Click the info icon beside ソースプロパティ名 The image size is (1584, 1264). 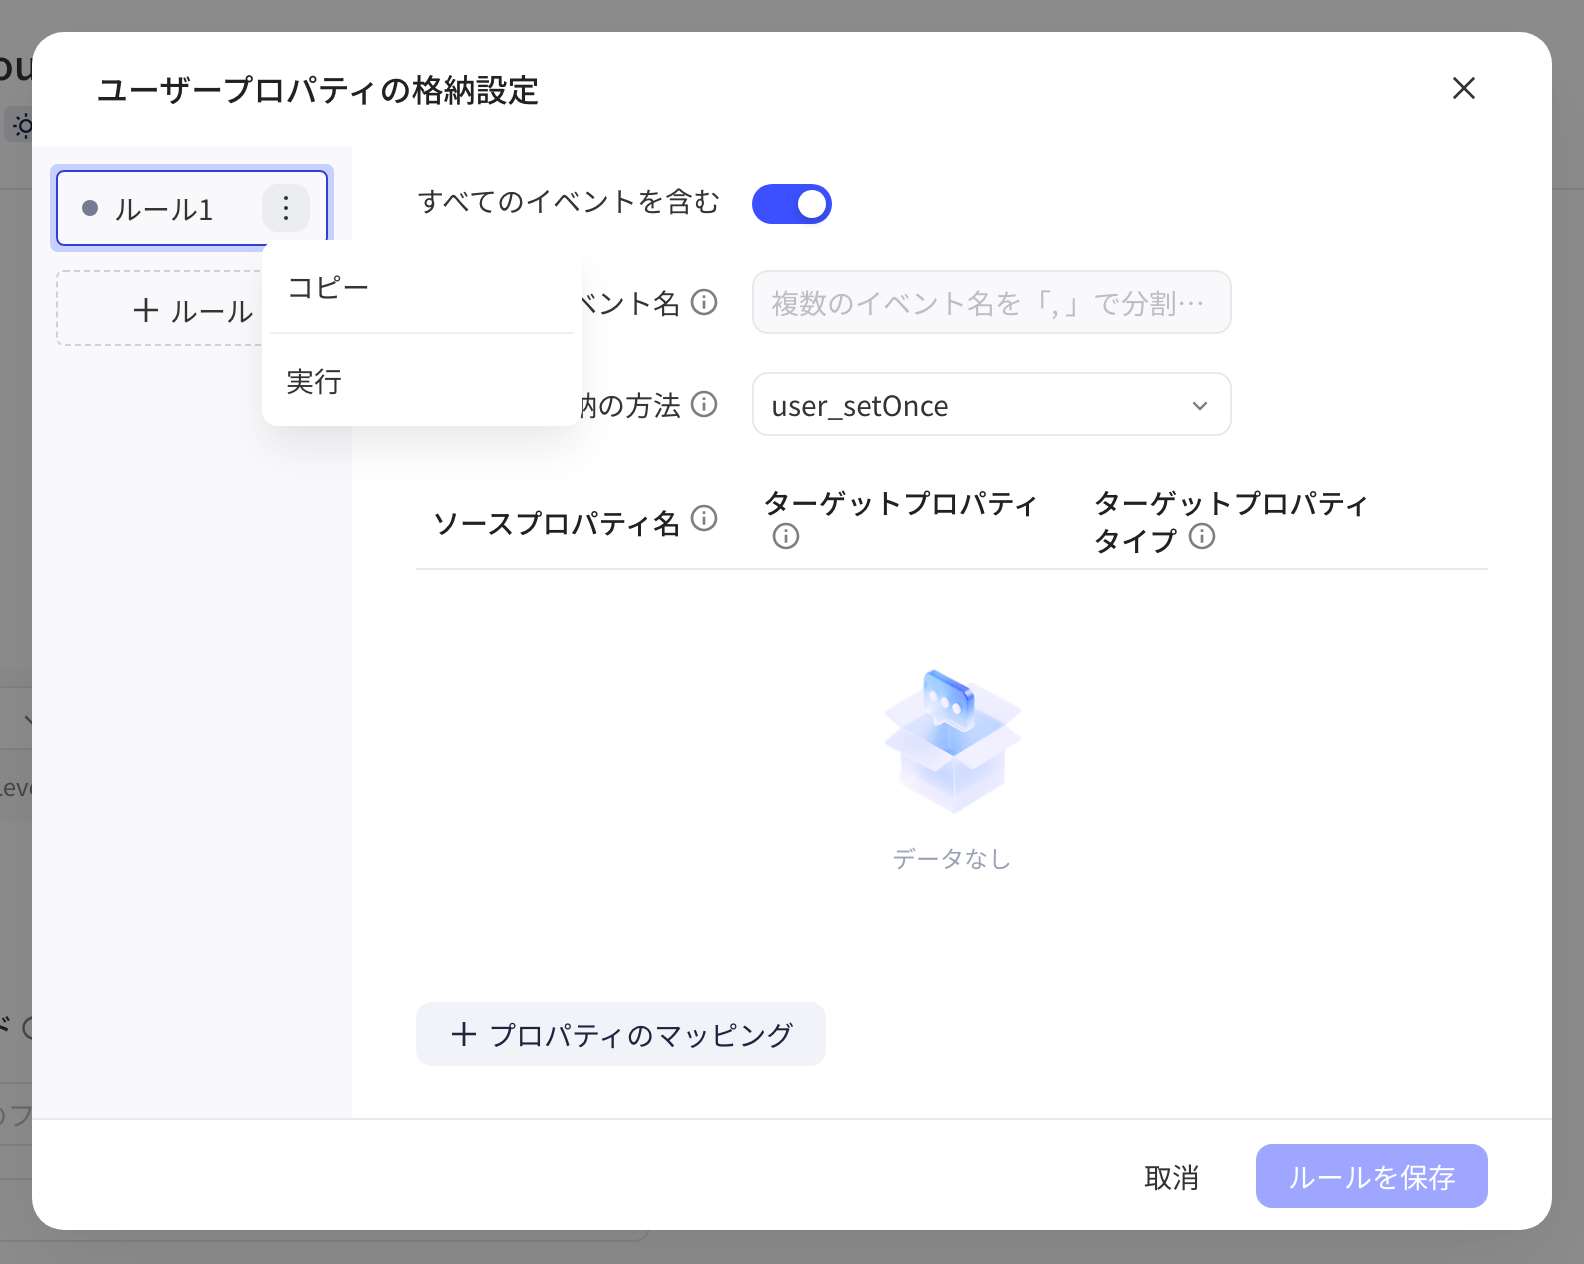coord(705,518)
